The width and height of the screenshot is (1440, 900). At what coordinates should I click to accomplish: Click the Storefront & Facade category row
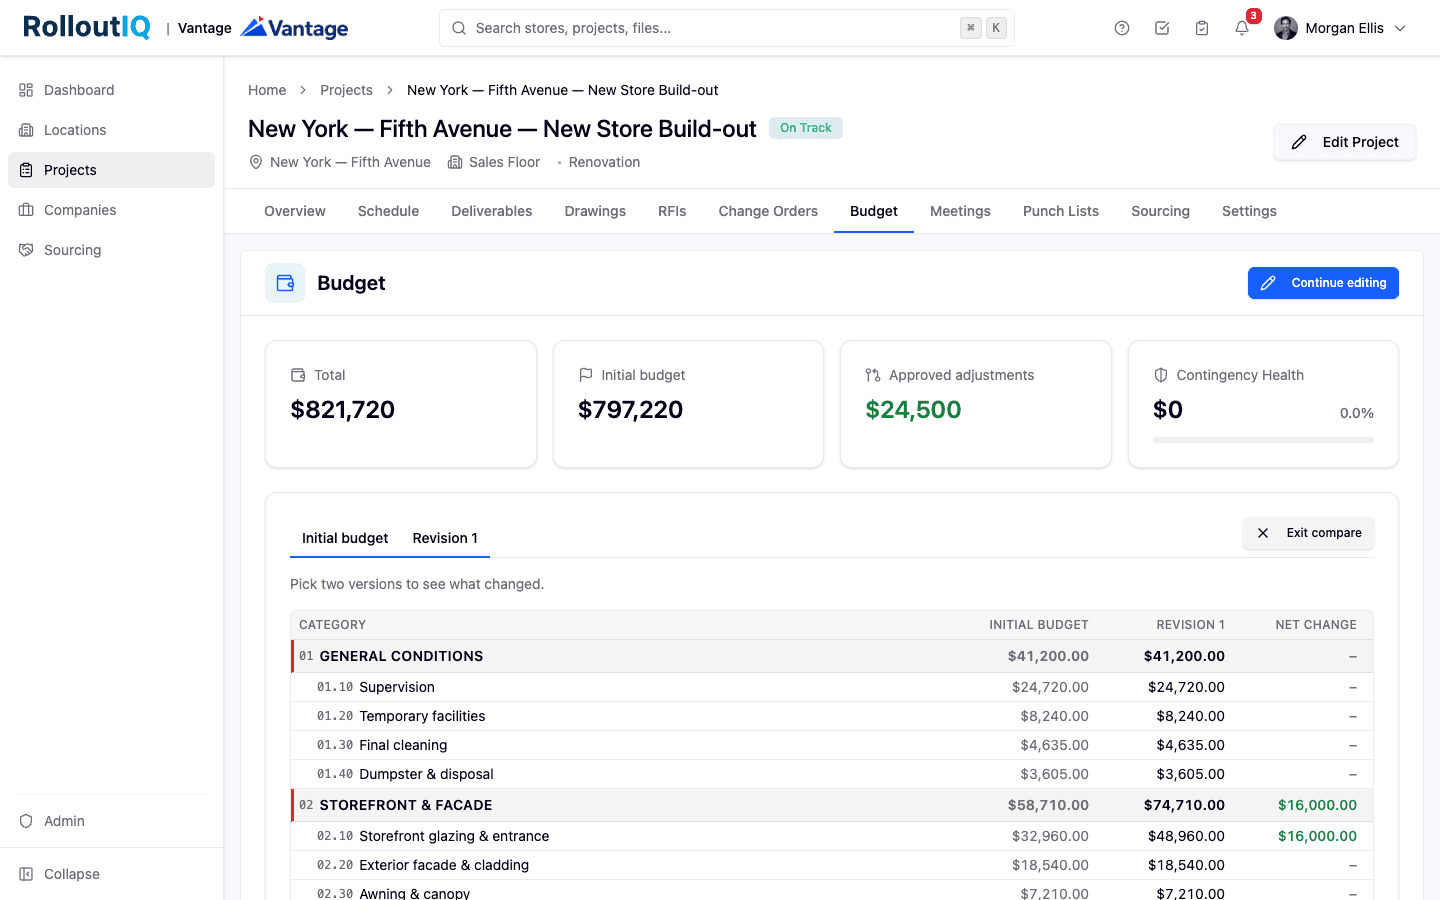[x=832, y=805]
